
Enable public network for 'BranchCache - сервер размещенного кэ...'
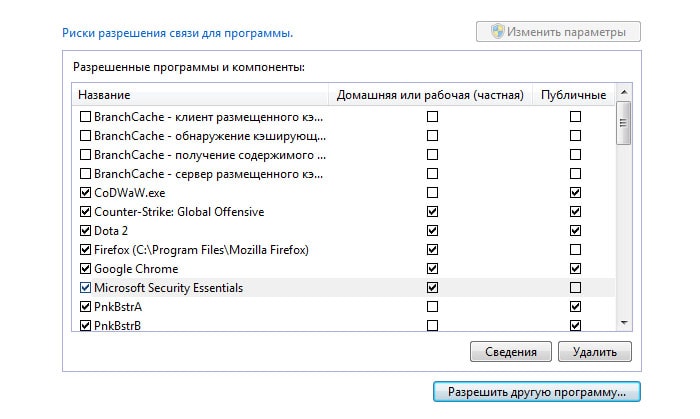click(575, 174)
